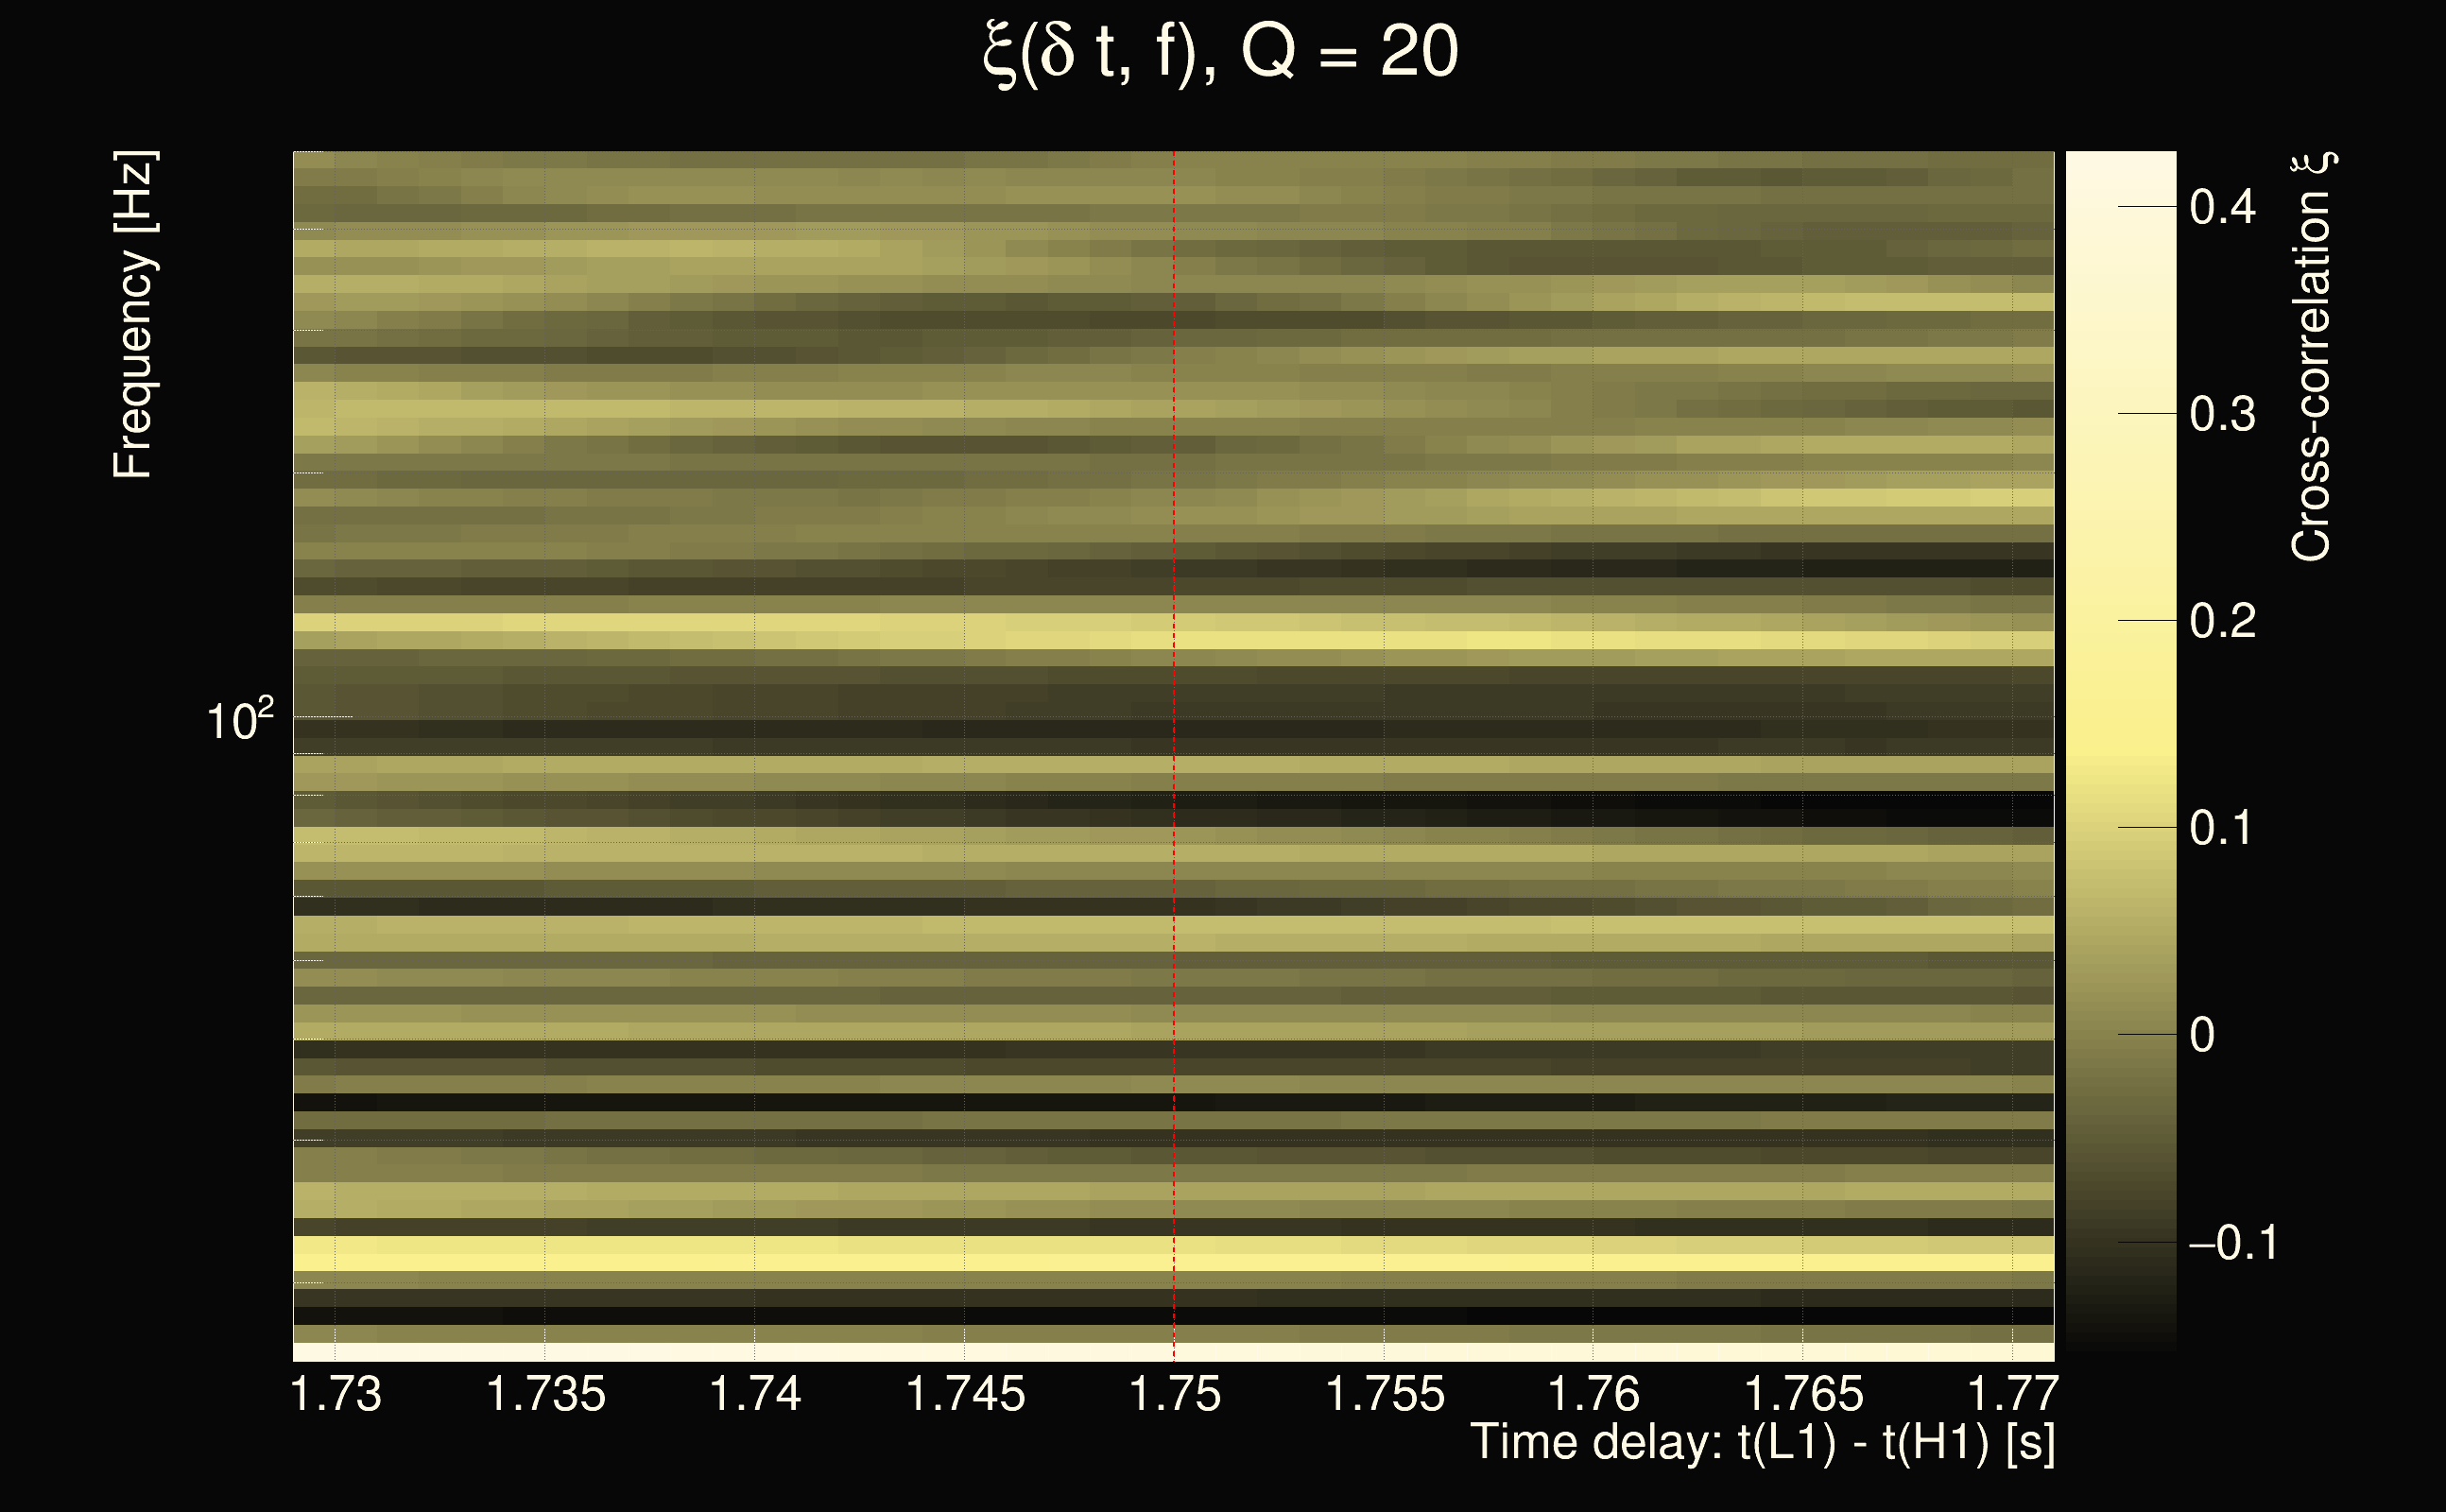Click the 1.745 x-axis tick label
The image size is (2446, 1512).
(x=965, y=1394)
